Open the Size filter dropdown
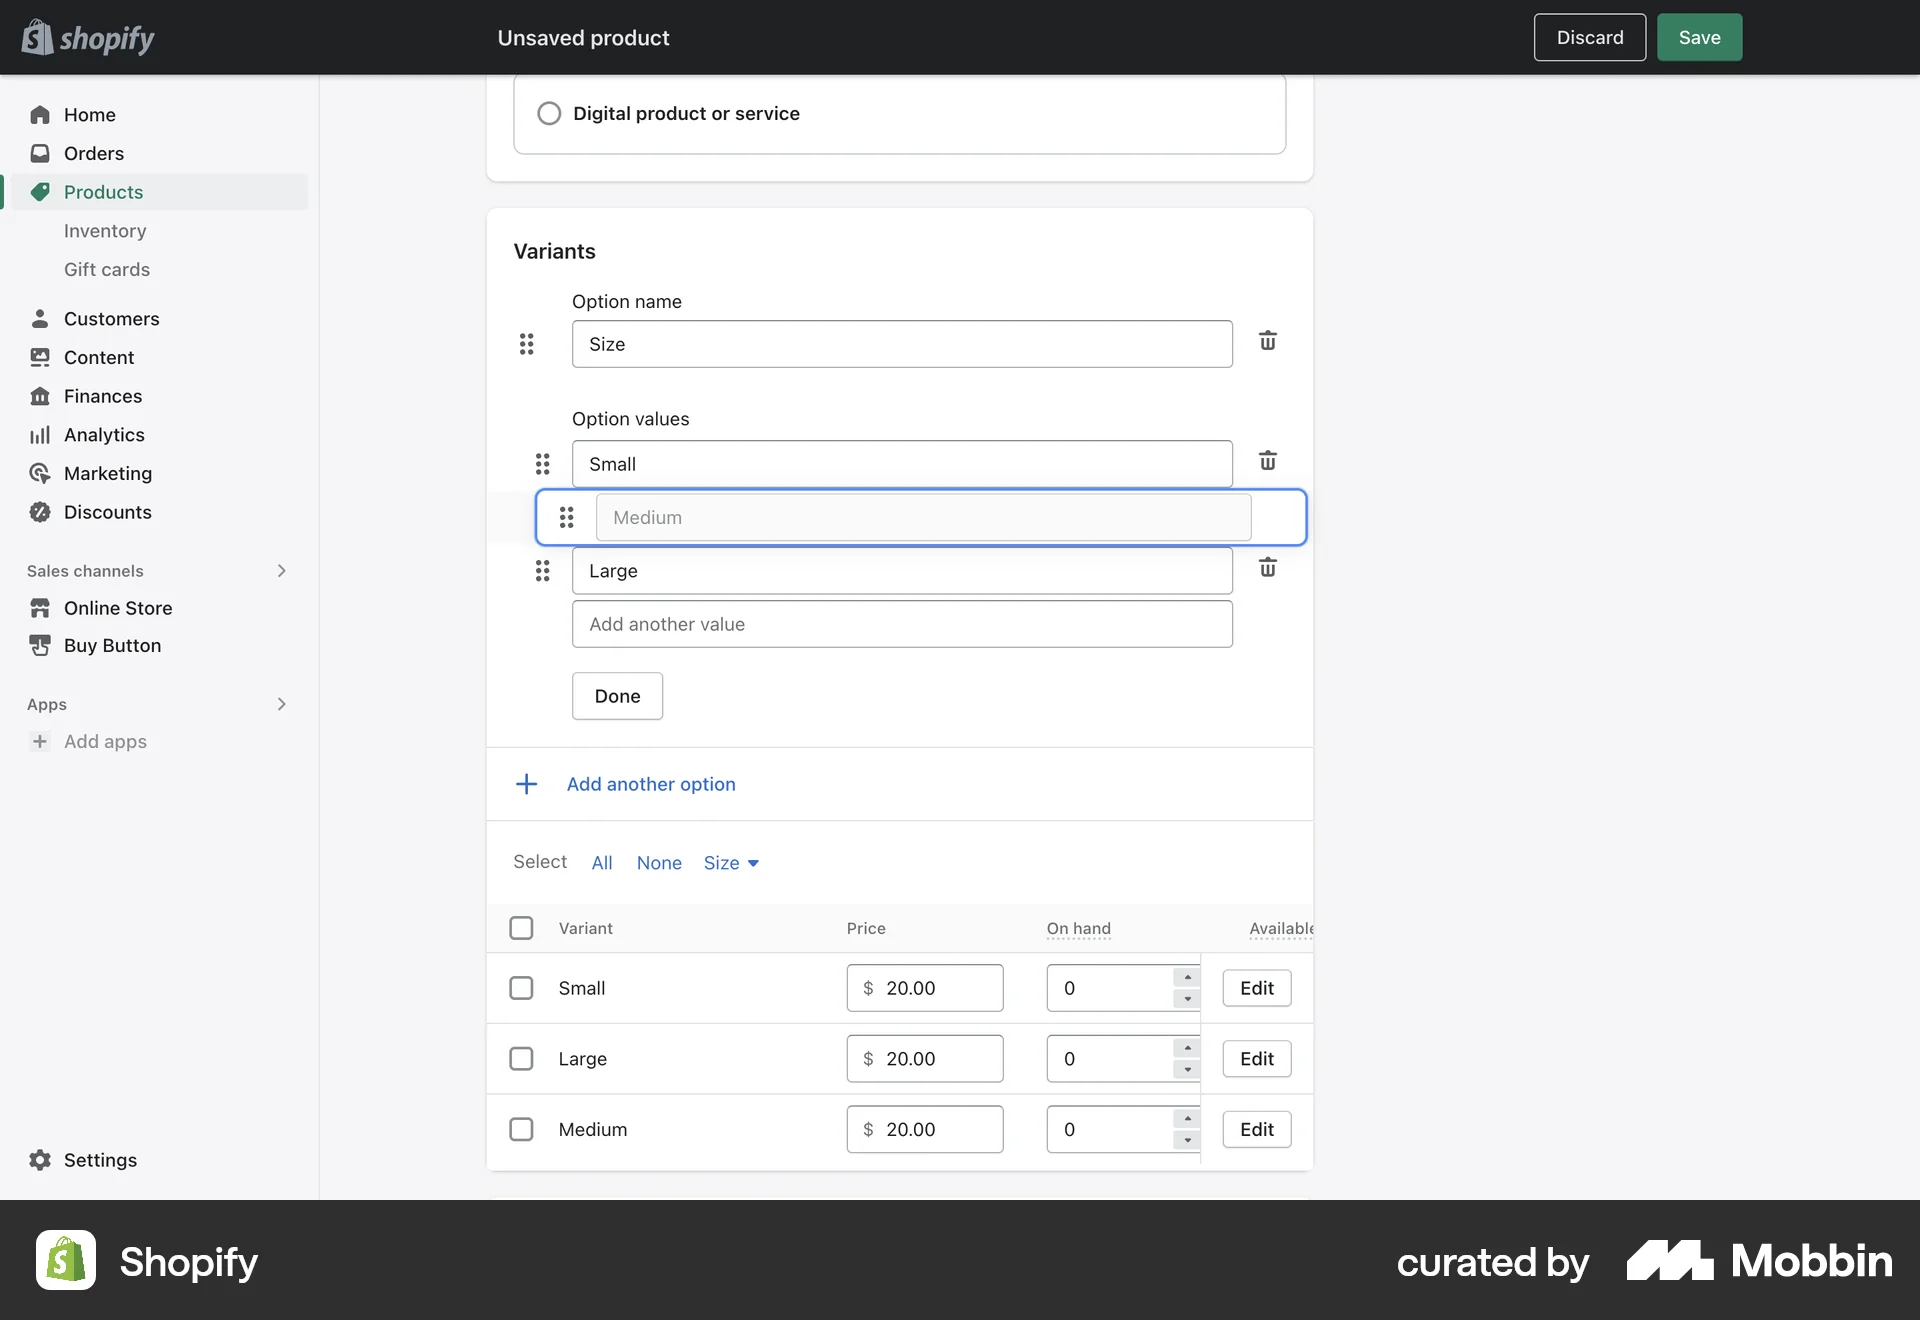This screenshot has height=1320, width=1920. click(730, 862)
